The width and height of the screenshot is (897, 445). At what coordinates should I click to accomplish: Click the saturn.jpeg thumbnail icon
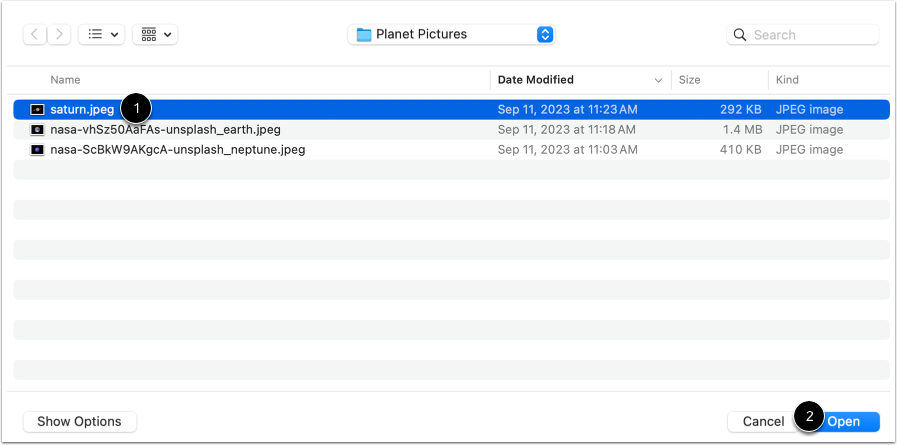(37, 109)
